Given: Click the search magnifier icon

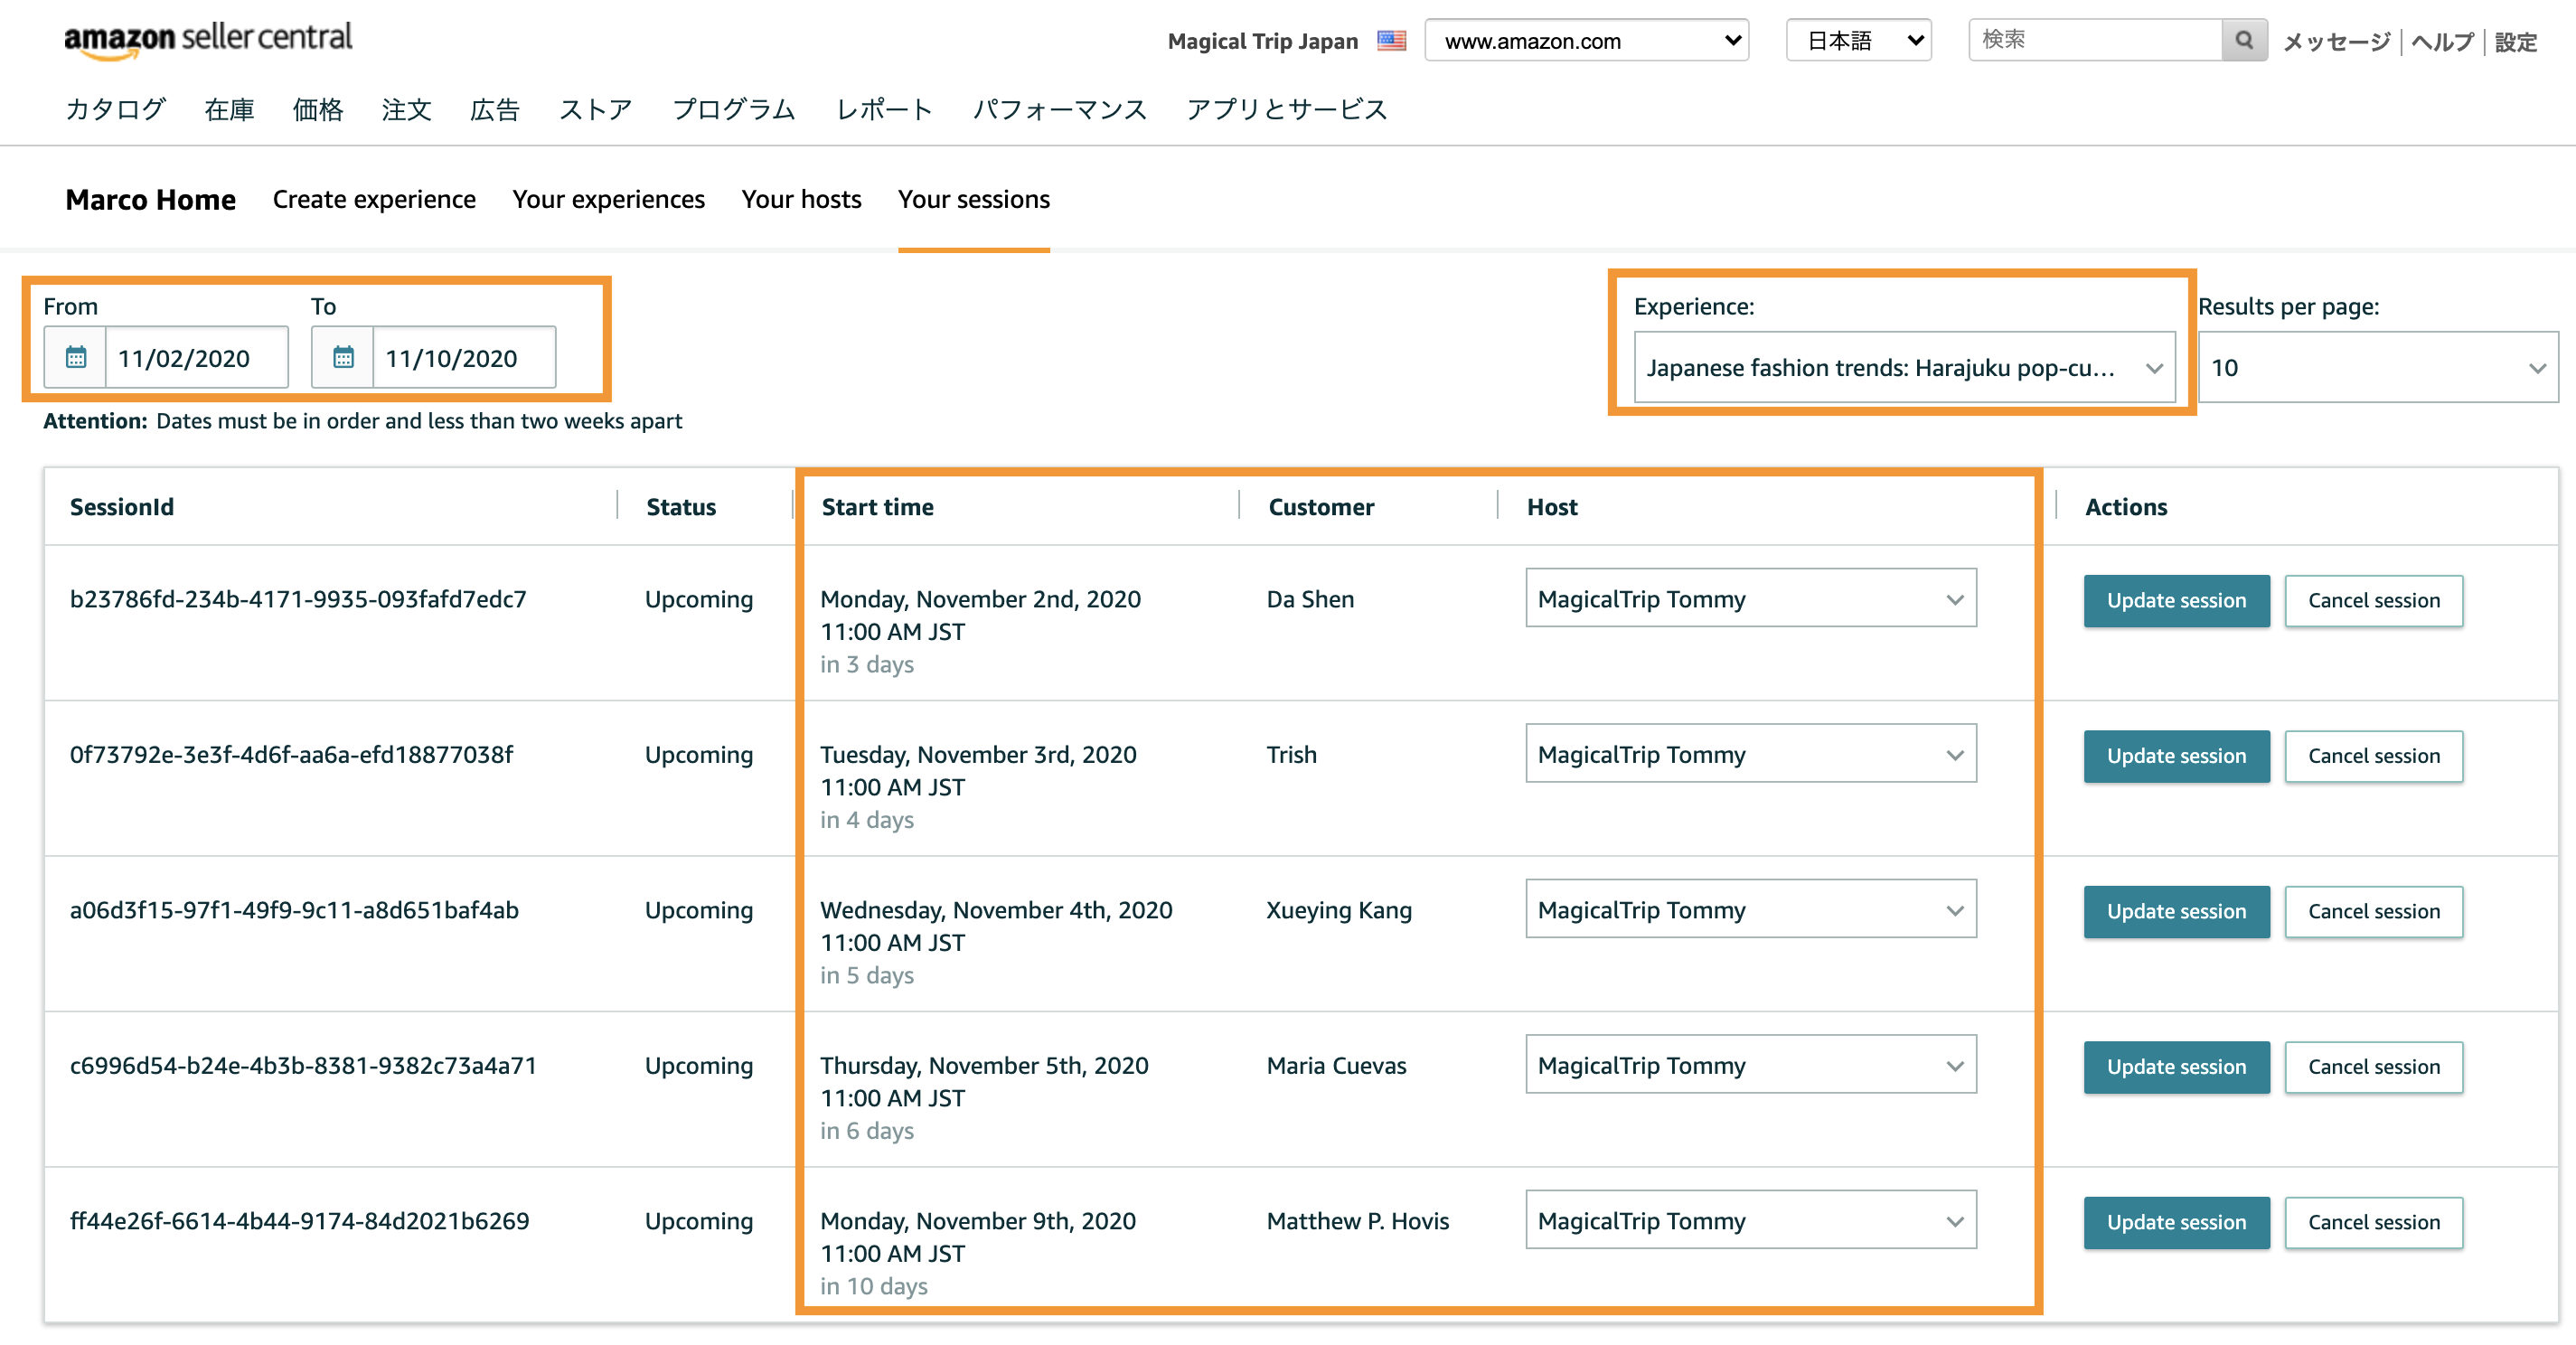Looking at the screenshot, I should [2244, 40].
